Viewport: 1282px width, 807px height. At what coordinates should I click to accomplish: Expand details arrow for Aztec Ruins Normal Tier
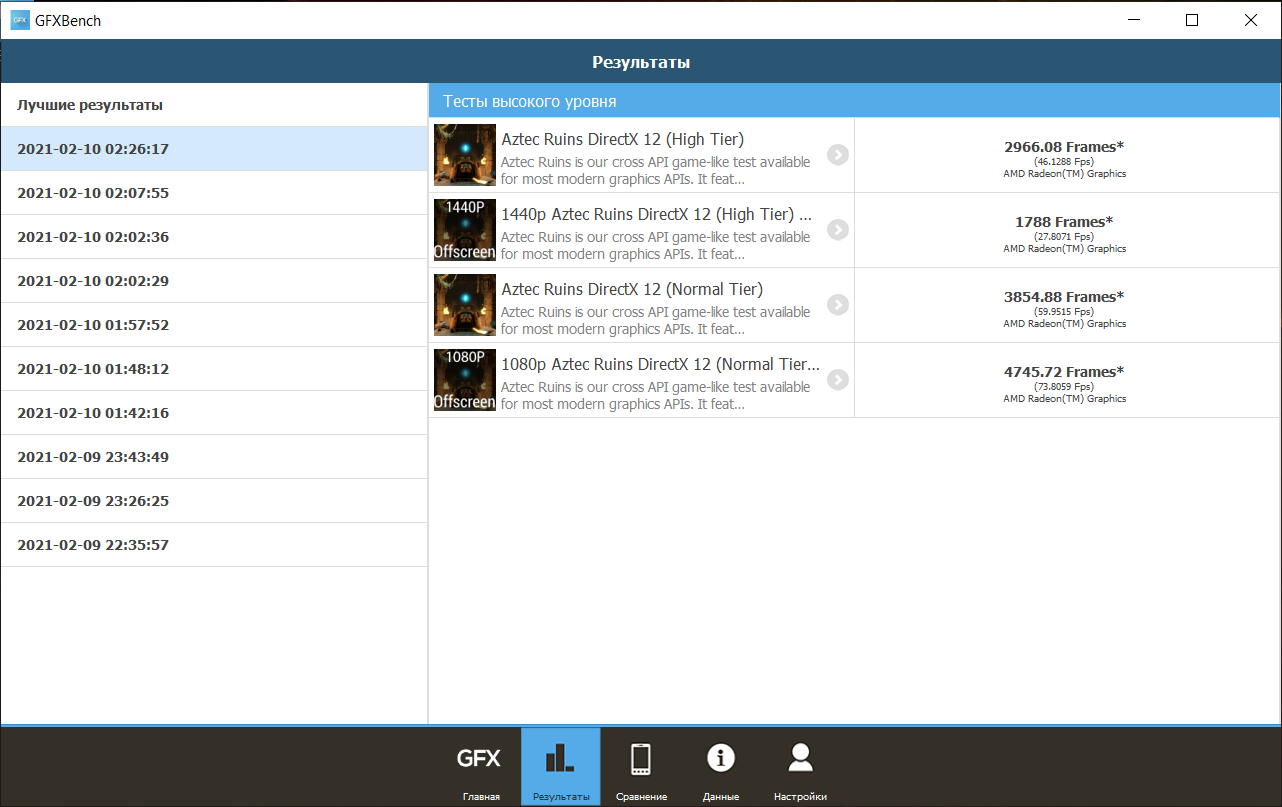[x=838, y=304]
